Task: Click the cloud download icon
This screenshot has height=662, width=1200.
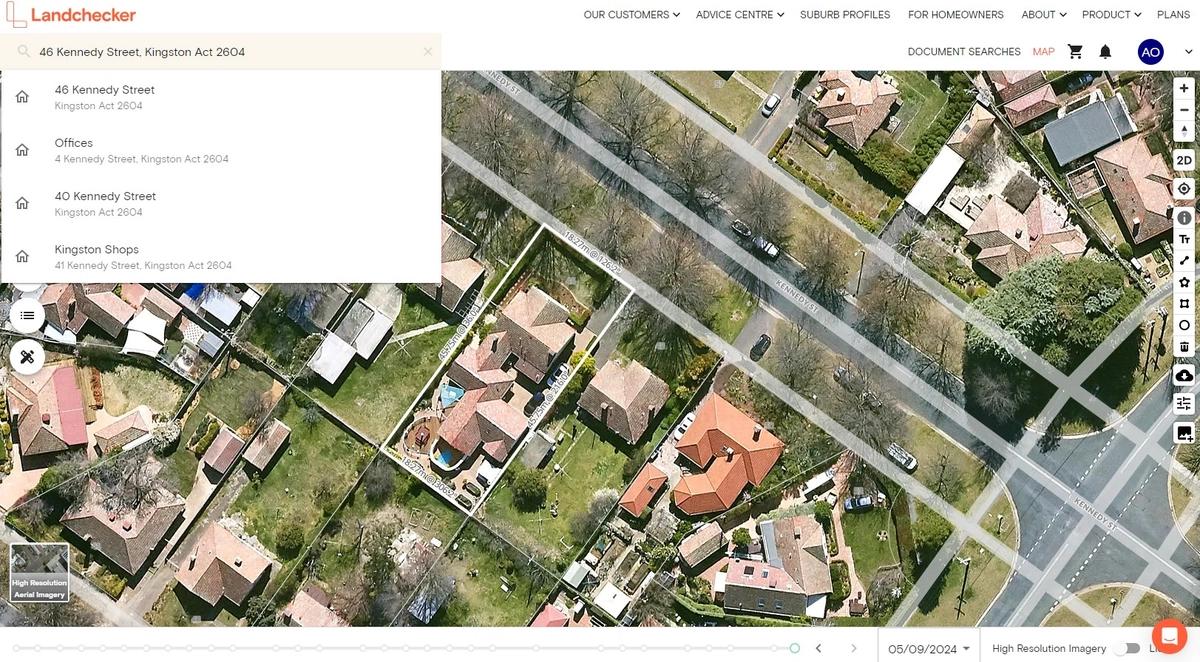Action: [1184, 375]
